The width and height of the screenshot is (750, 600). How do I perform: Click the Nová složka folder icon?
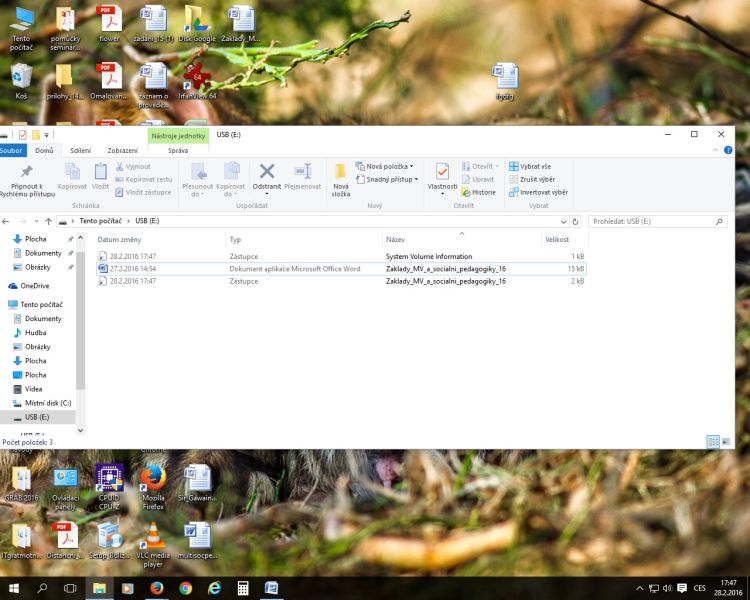click(340, 172)
